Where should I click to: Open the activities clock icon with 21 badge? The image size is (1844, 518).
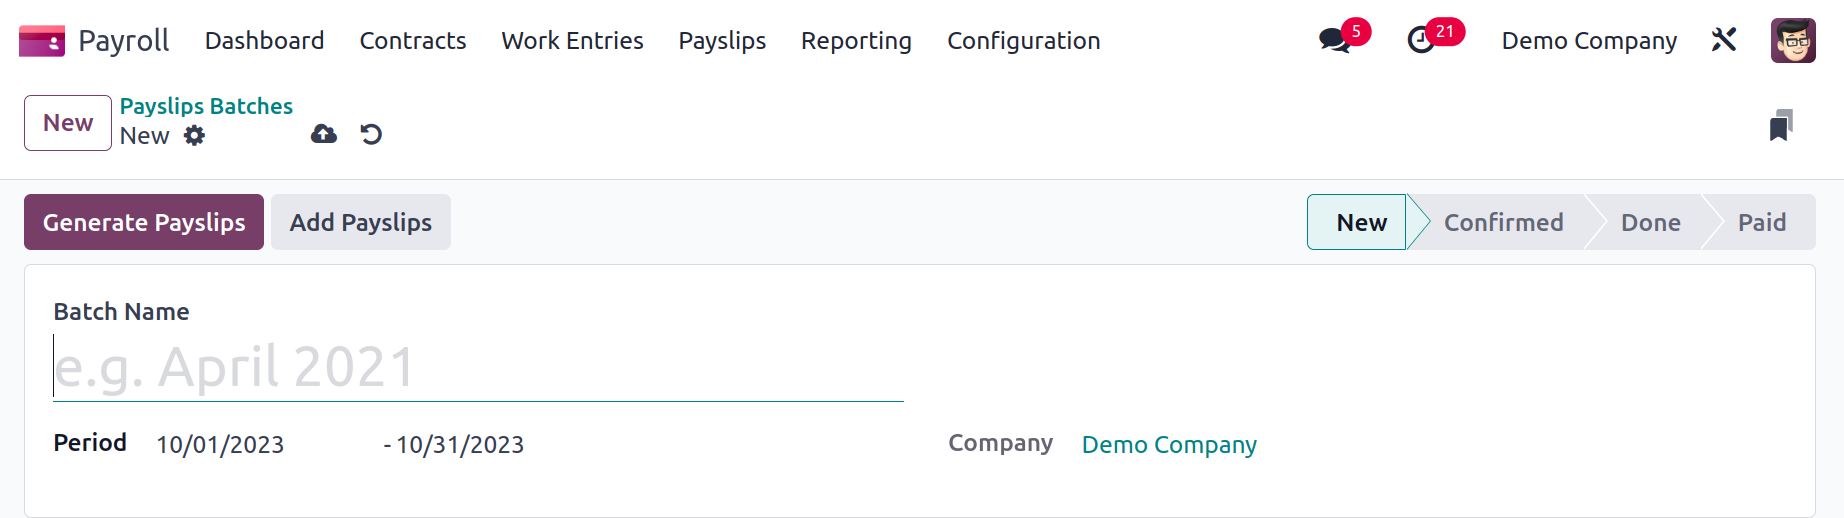(x=1421, y=40)
